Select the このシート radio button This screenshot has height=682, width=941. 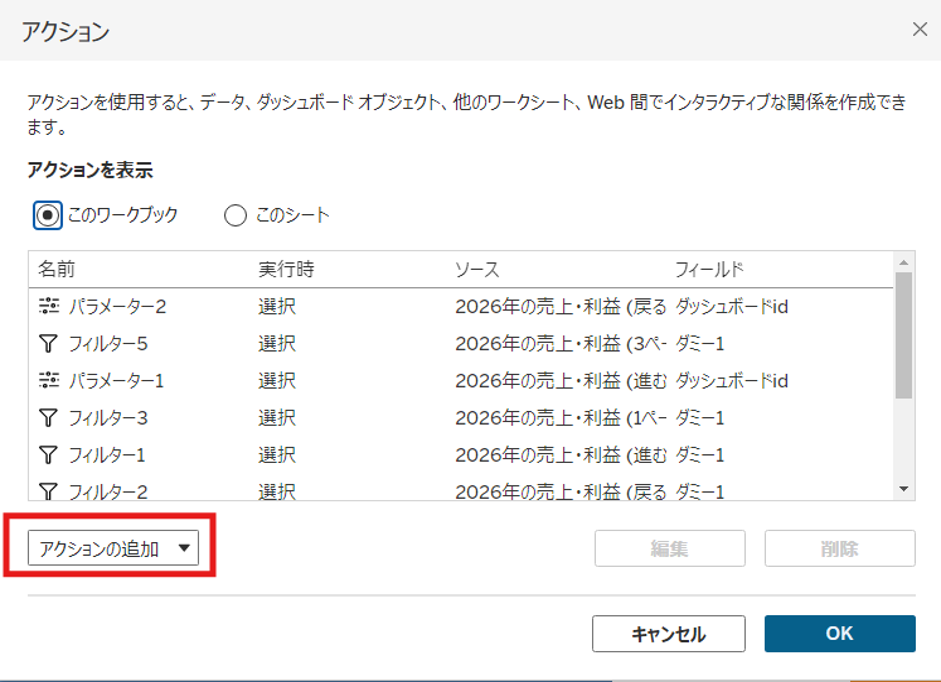point(235,215)
